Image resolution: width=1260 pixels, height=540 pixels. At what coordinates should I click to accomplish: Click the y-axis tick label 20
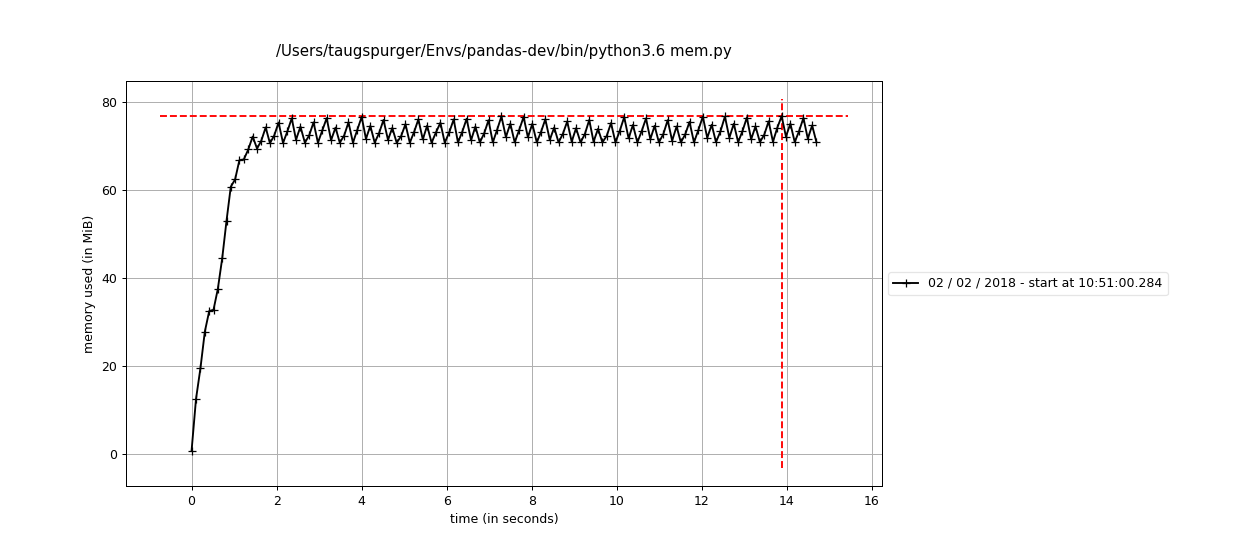click(x=109, y=366)
